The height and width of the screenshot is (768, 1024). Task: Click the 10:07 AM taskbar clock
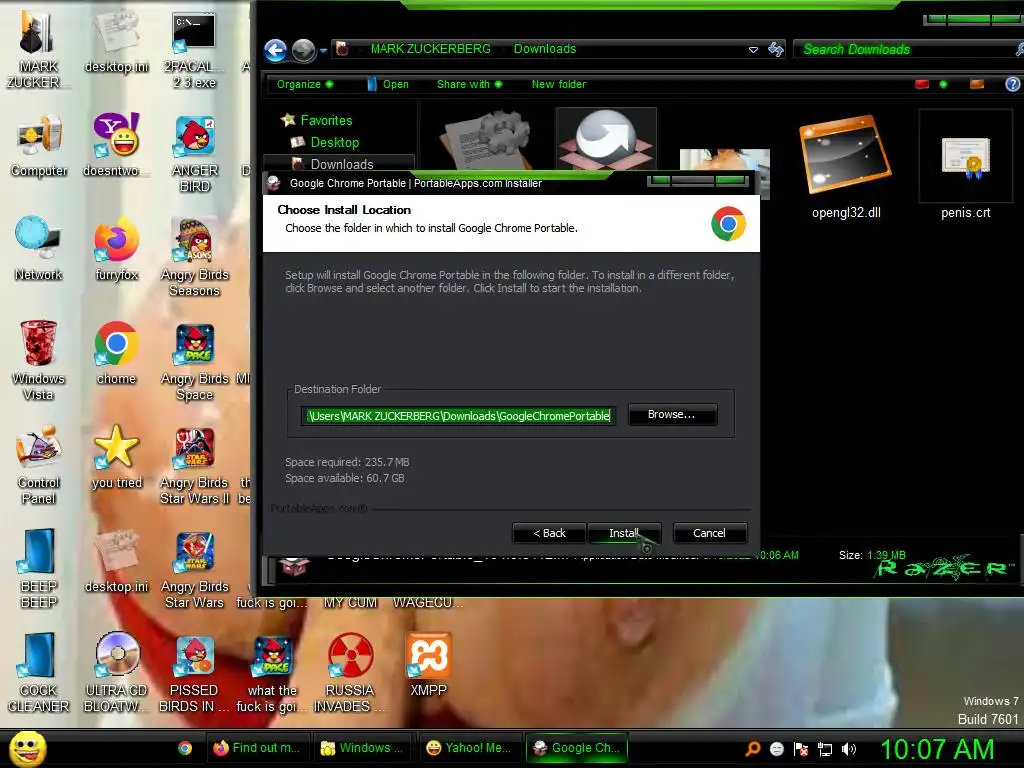(937, 749)
